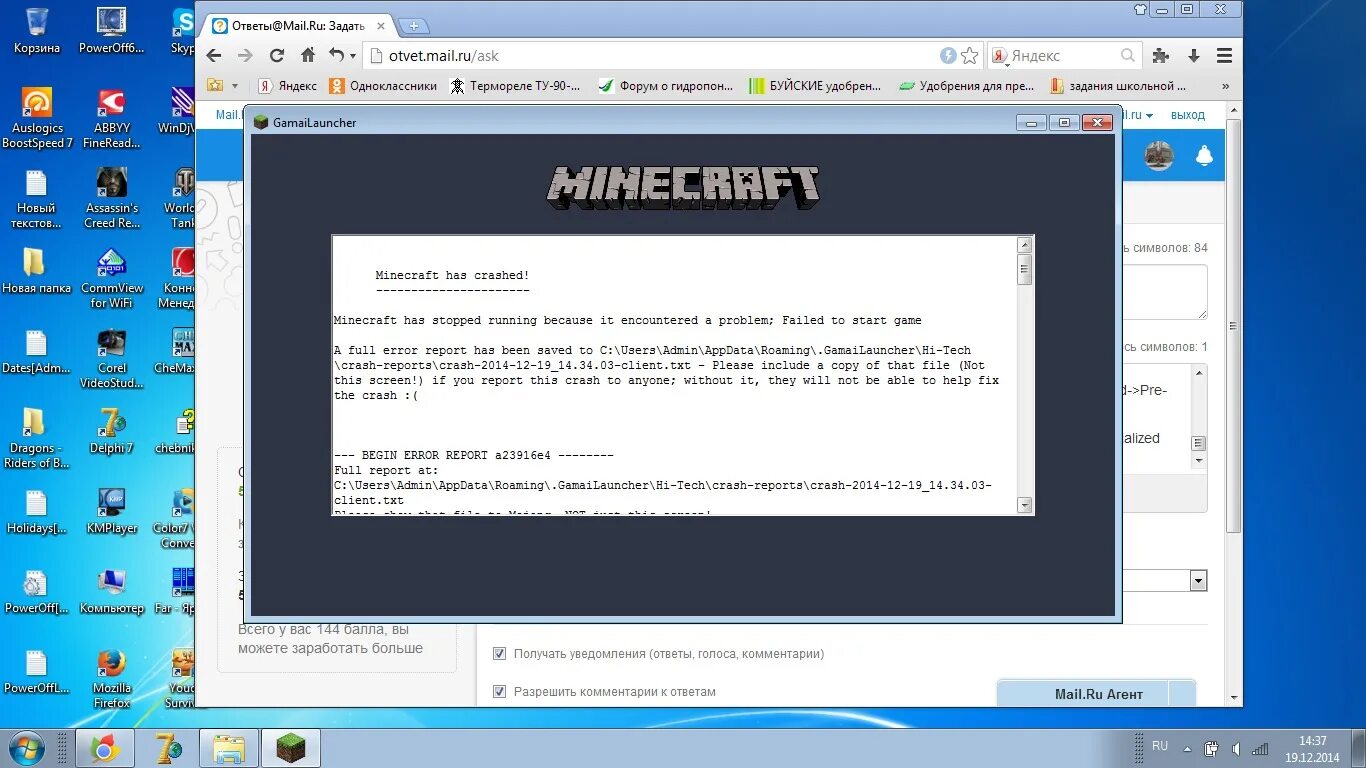Launch Corel VideoStudio from desktop
Viewport: 1366px width, 768px height.
(x=112, y=358)
